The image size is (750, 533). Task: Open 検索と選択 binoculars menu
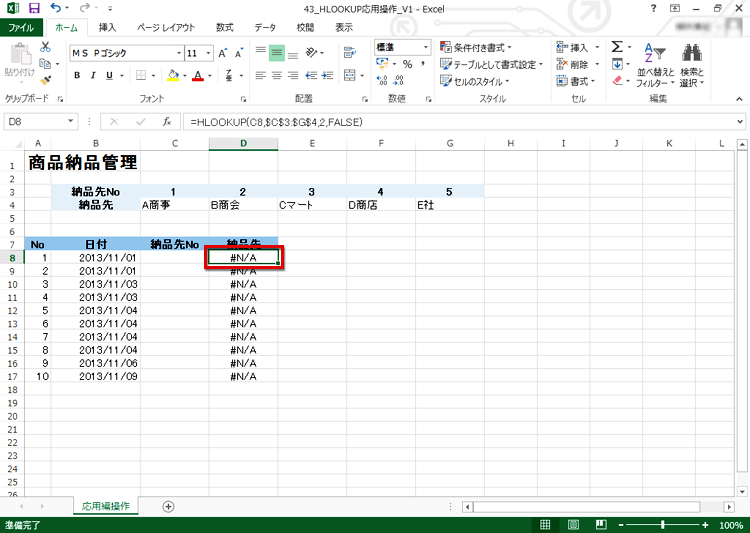pyautogui.click(x=692, y=65)
